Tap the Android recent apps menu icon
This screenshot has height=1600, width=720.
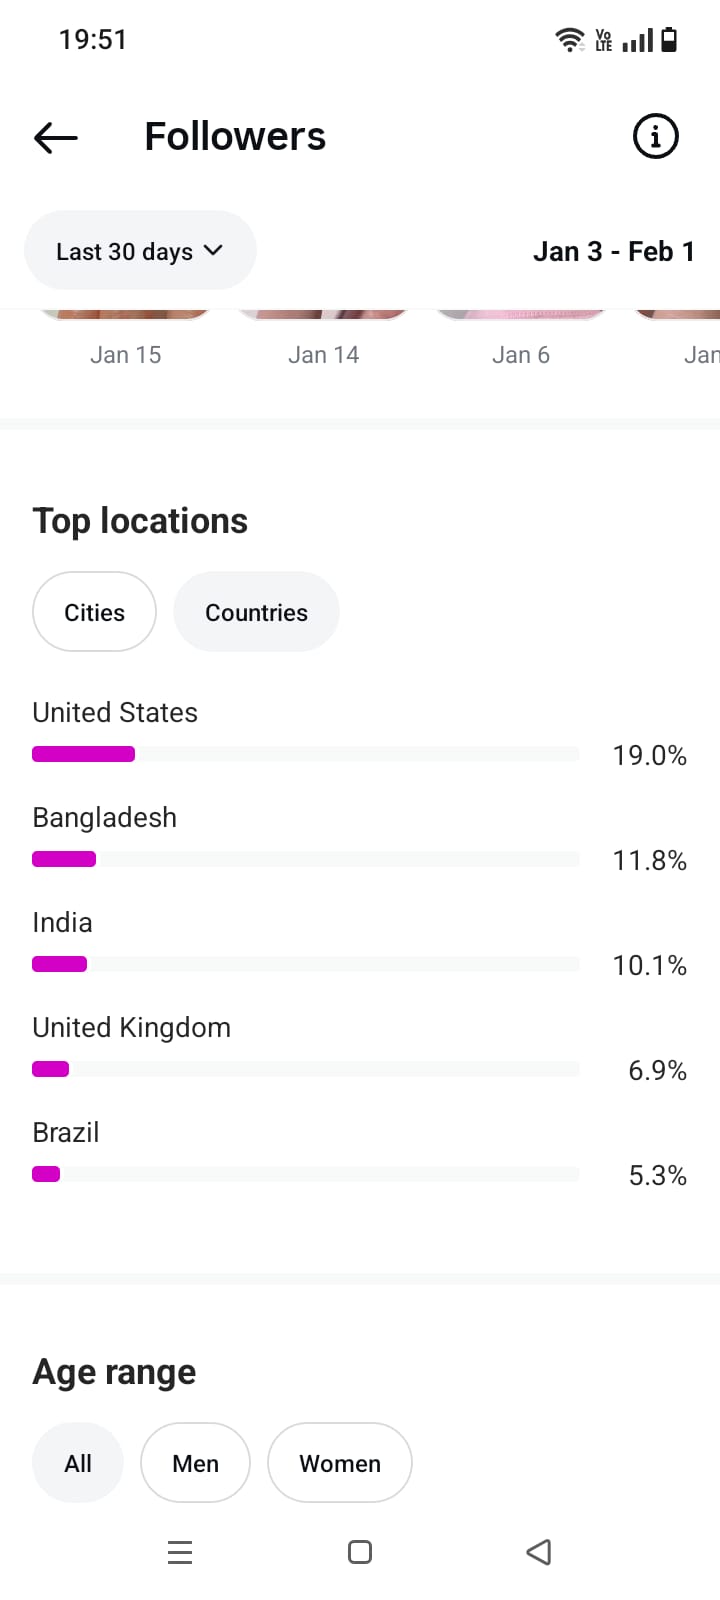(180, 1552)
